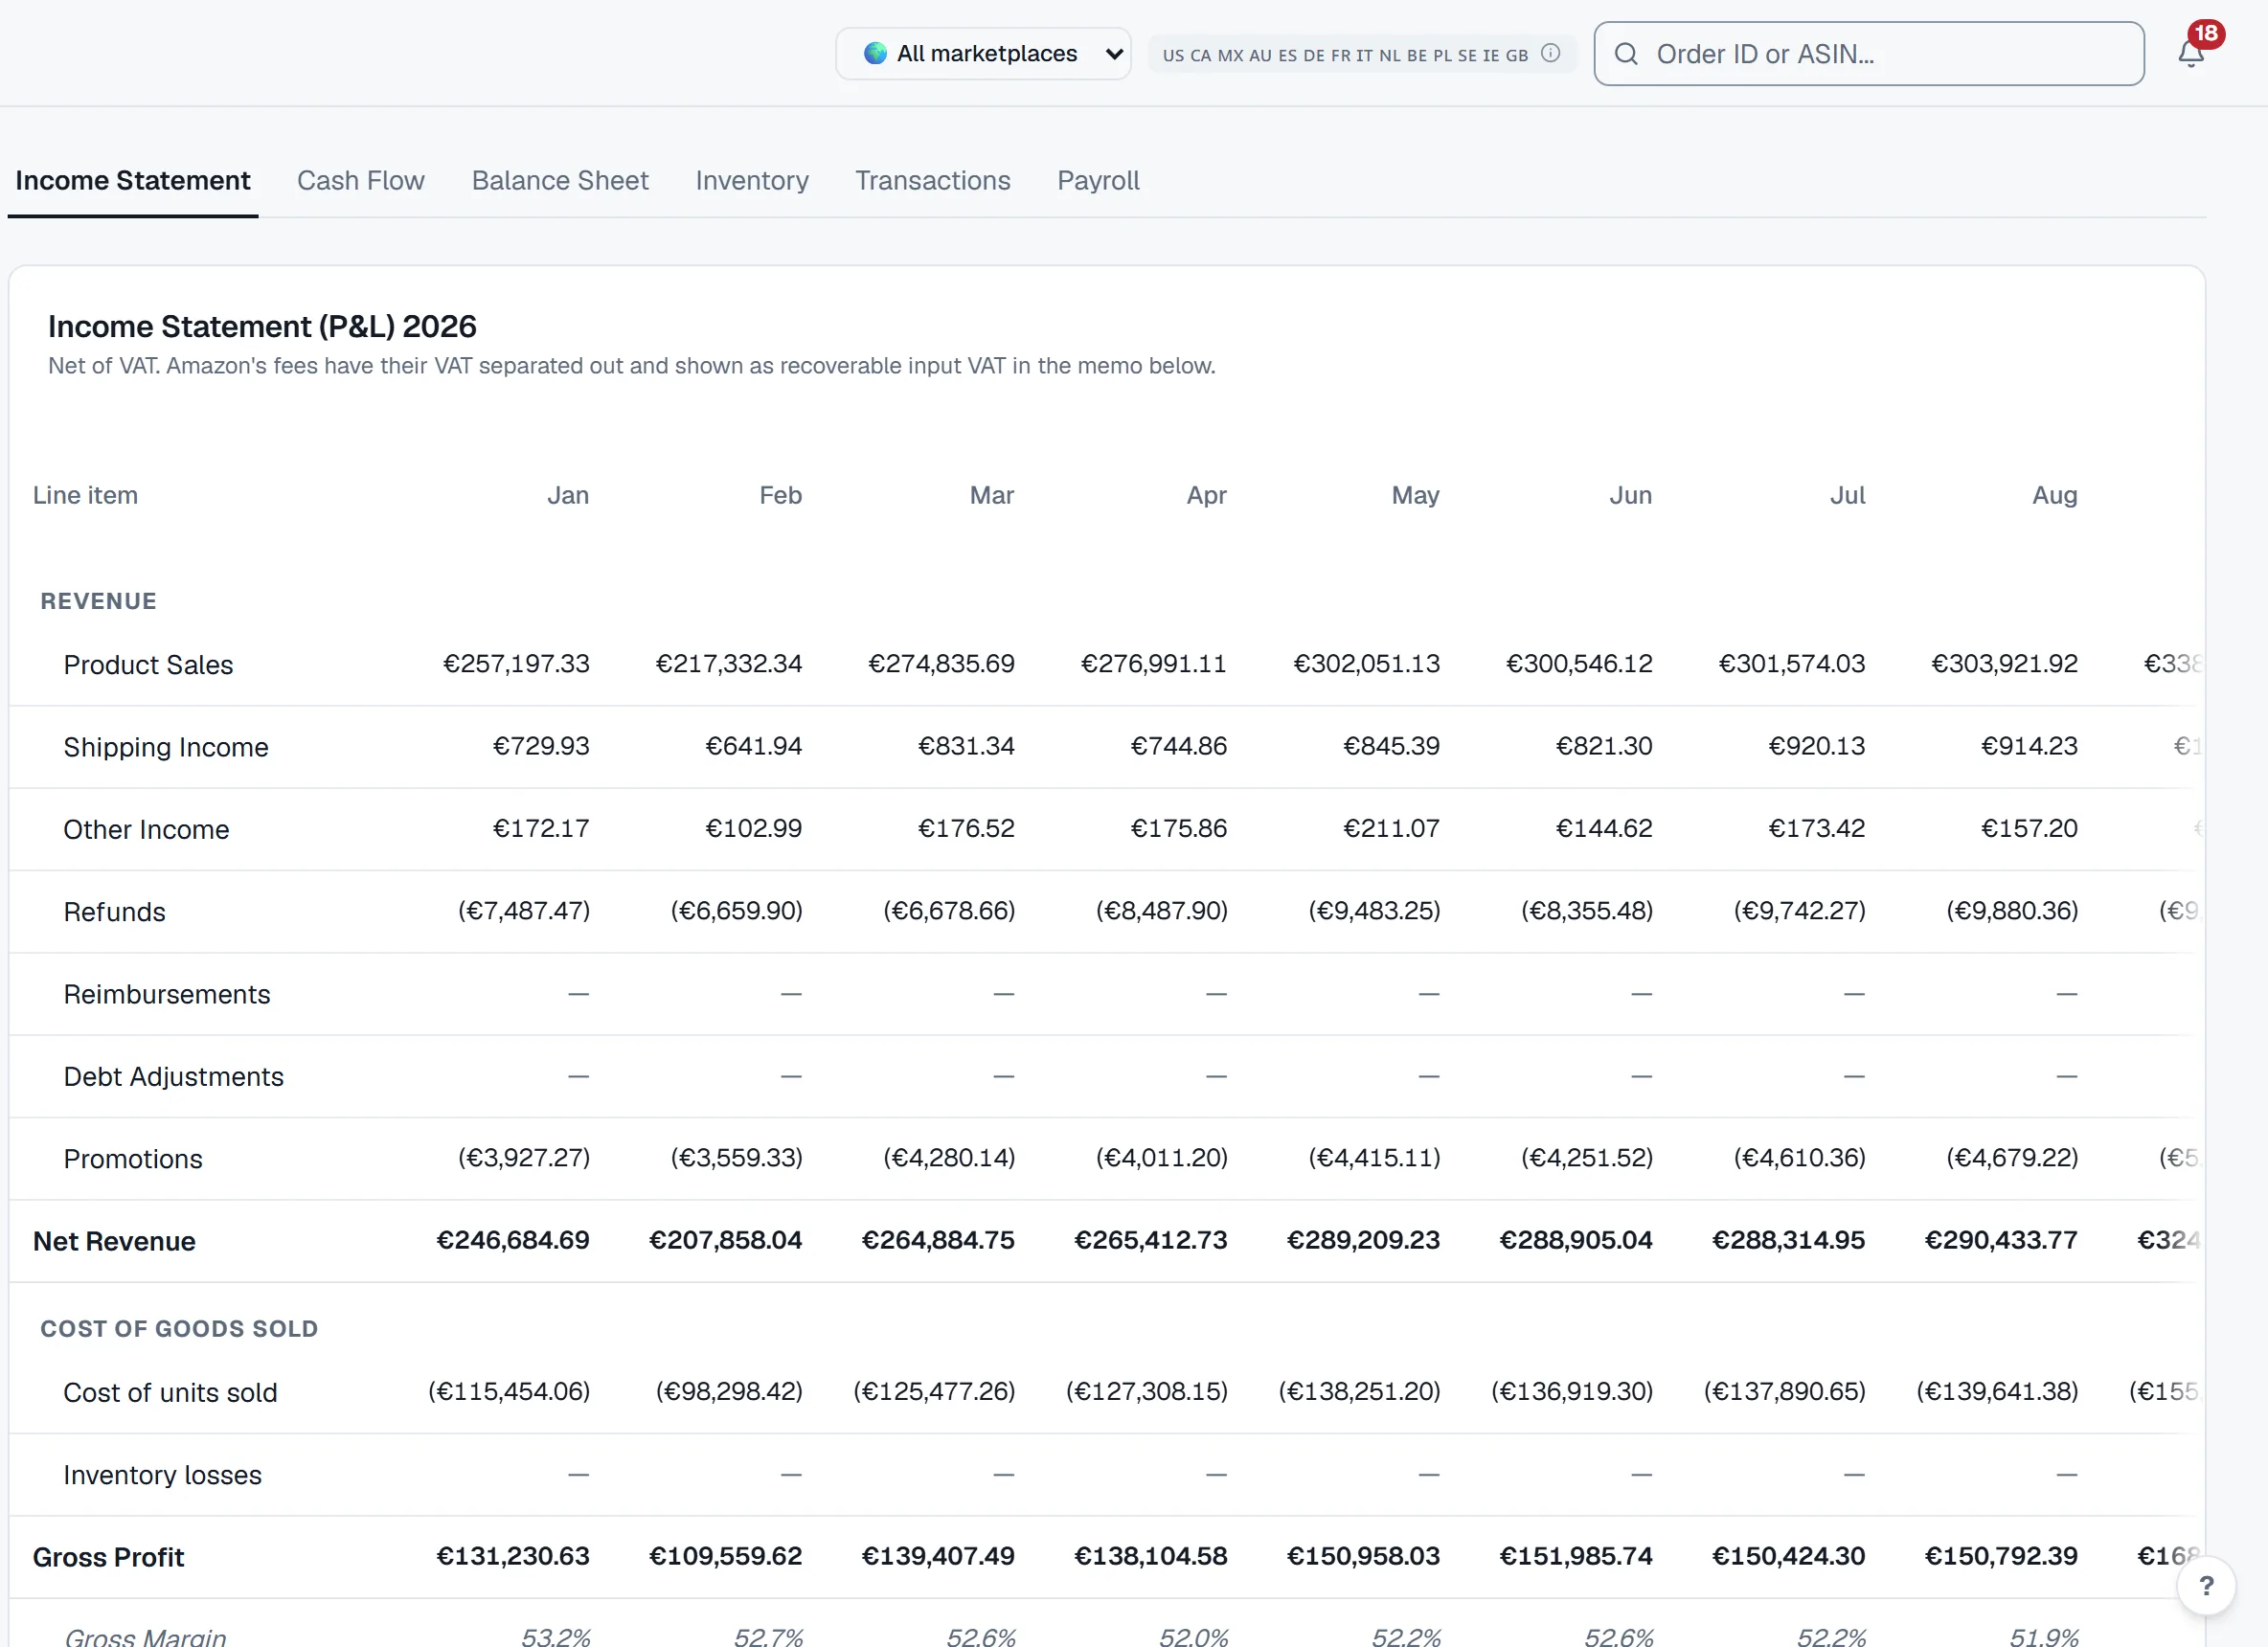Click the Inventory losses row label

(162, 1475)
